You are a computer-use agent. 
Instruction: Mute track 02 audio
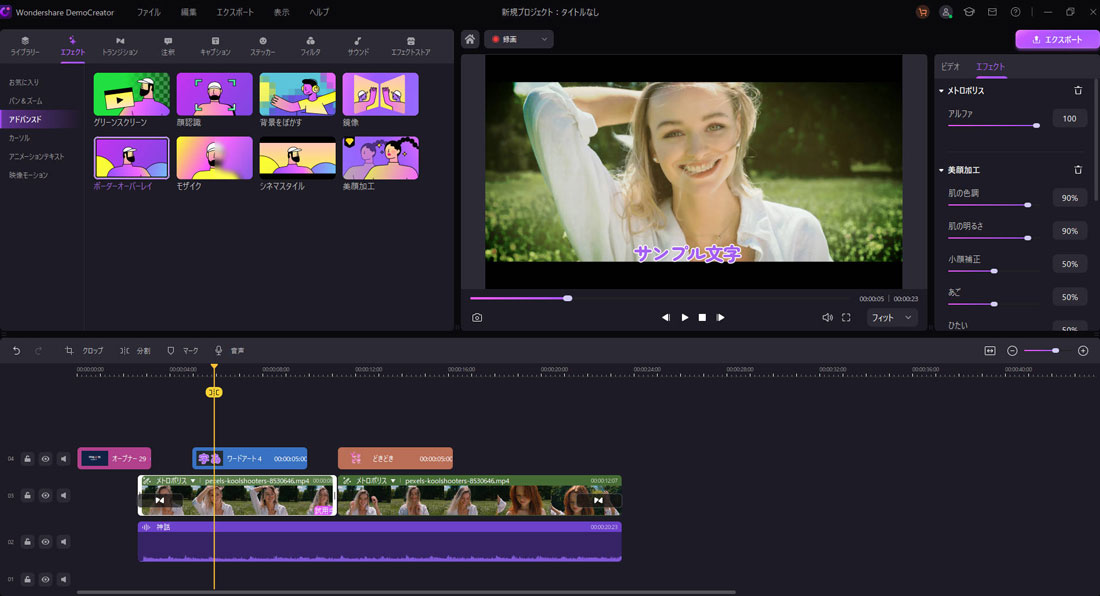64,541
